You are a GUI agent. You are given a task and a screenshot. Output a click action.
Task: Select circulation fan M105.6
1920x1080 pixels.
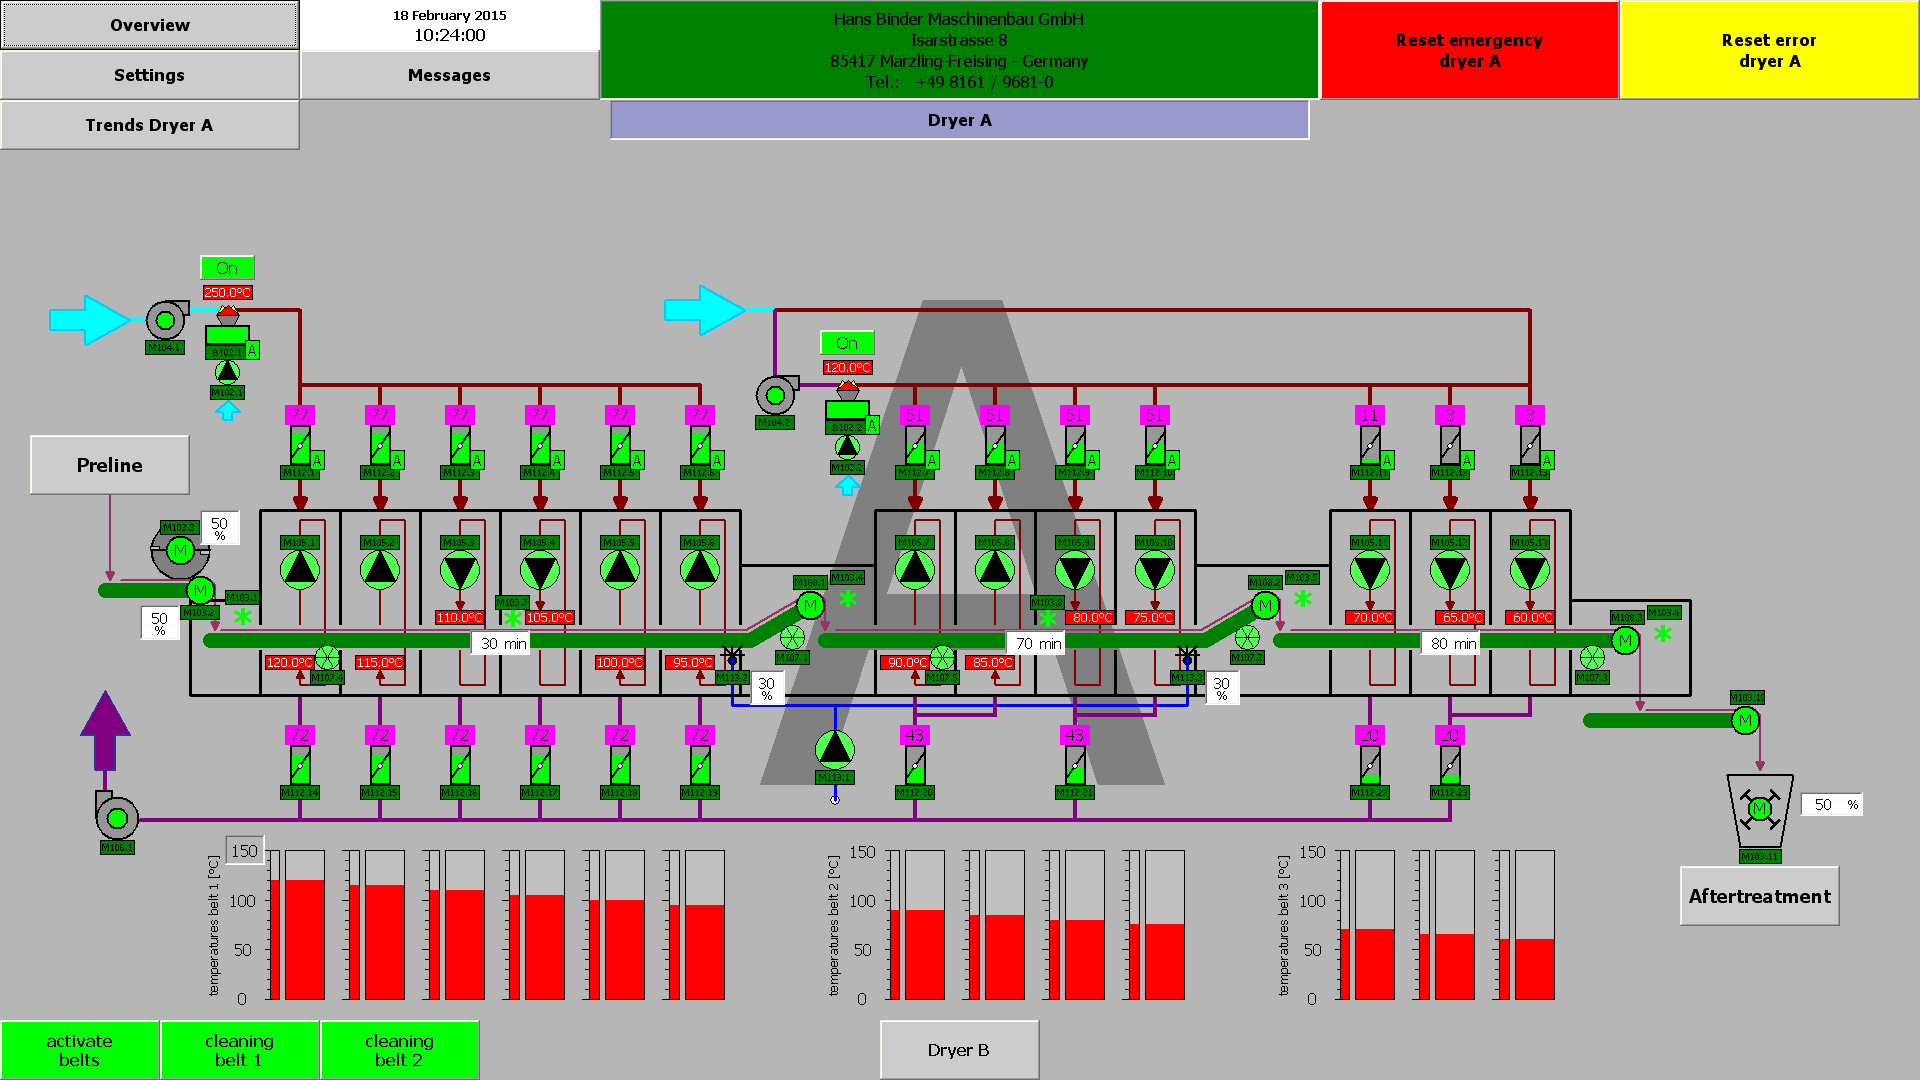click(x=700, y=569)
